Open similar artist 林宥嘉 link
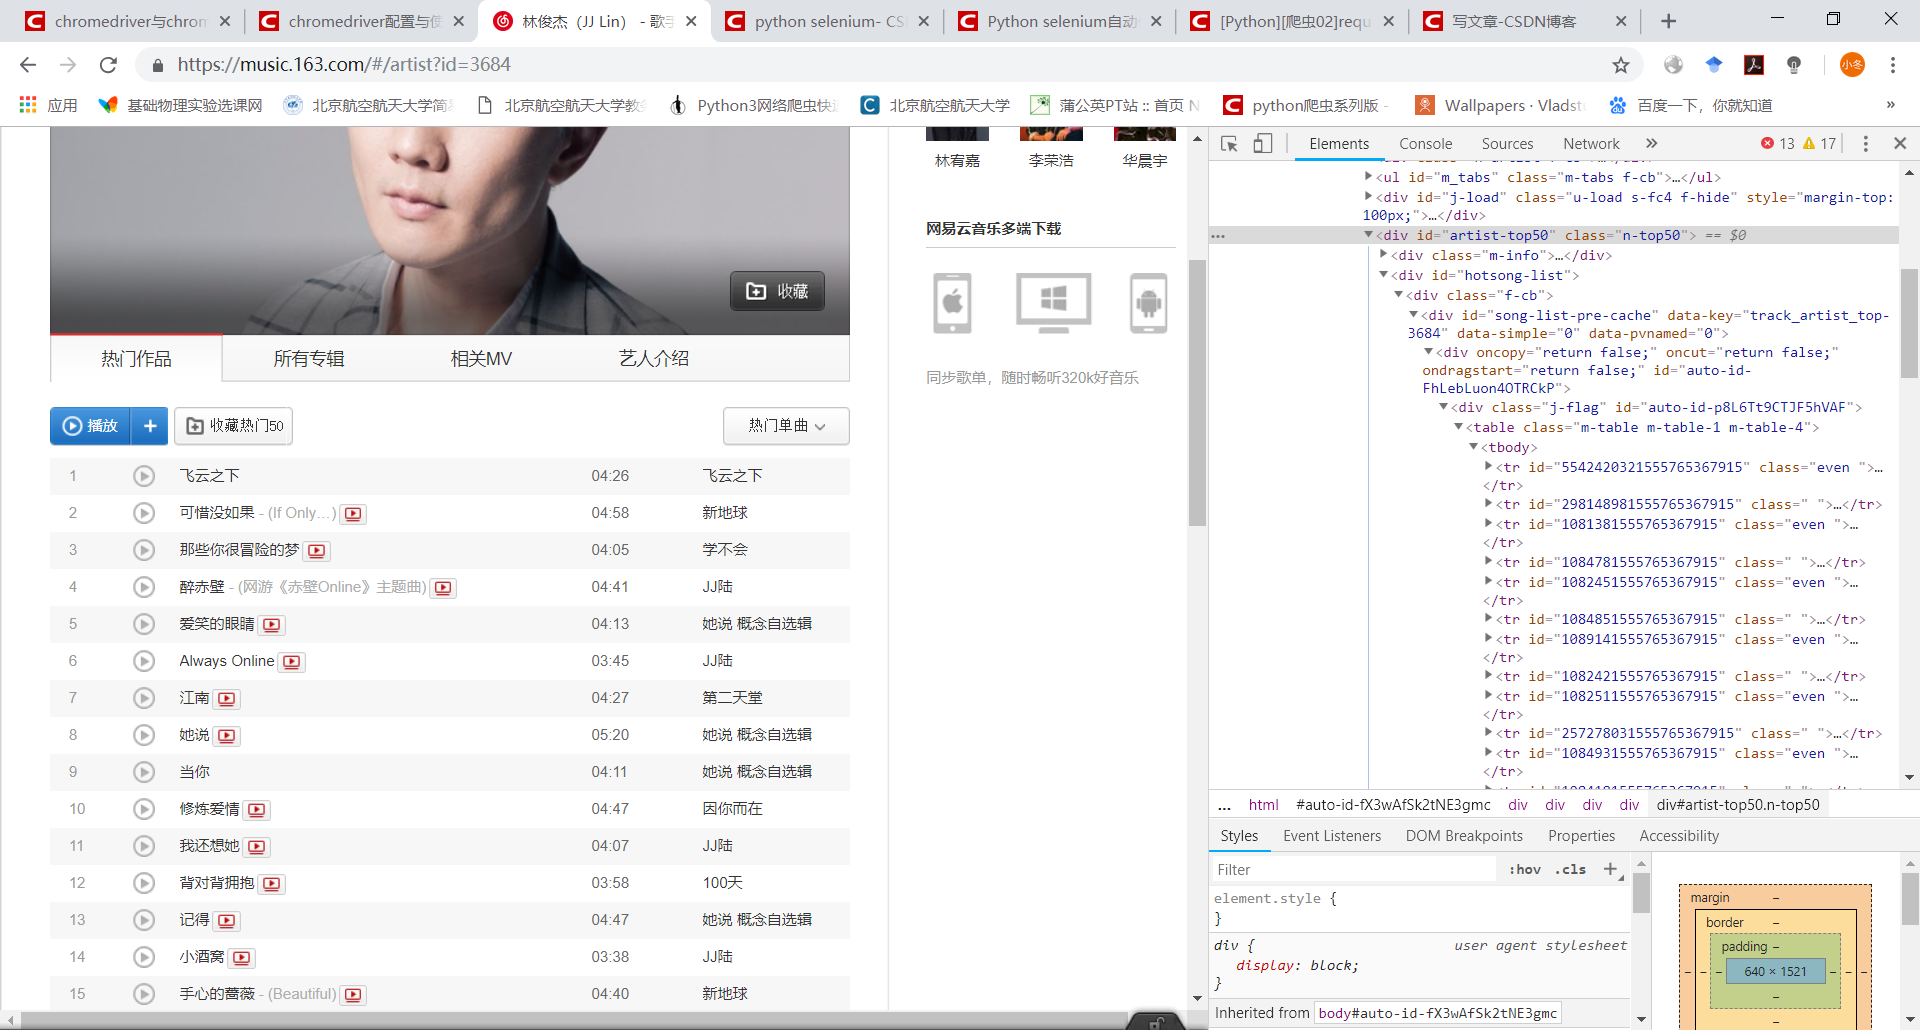 (957, 161)
